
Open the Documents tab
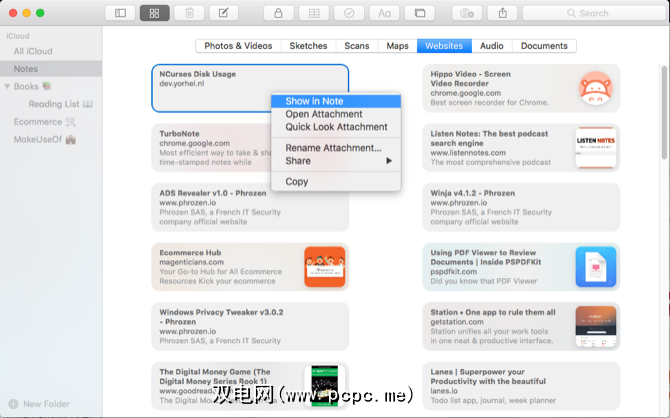coord(544,46)
